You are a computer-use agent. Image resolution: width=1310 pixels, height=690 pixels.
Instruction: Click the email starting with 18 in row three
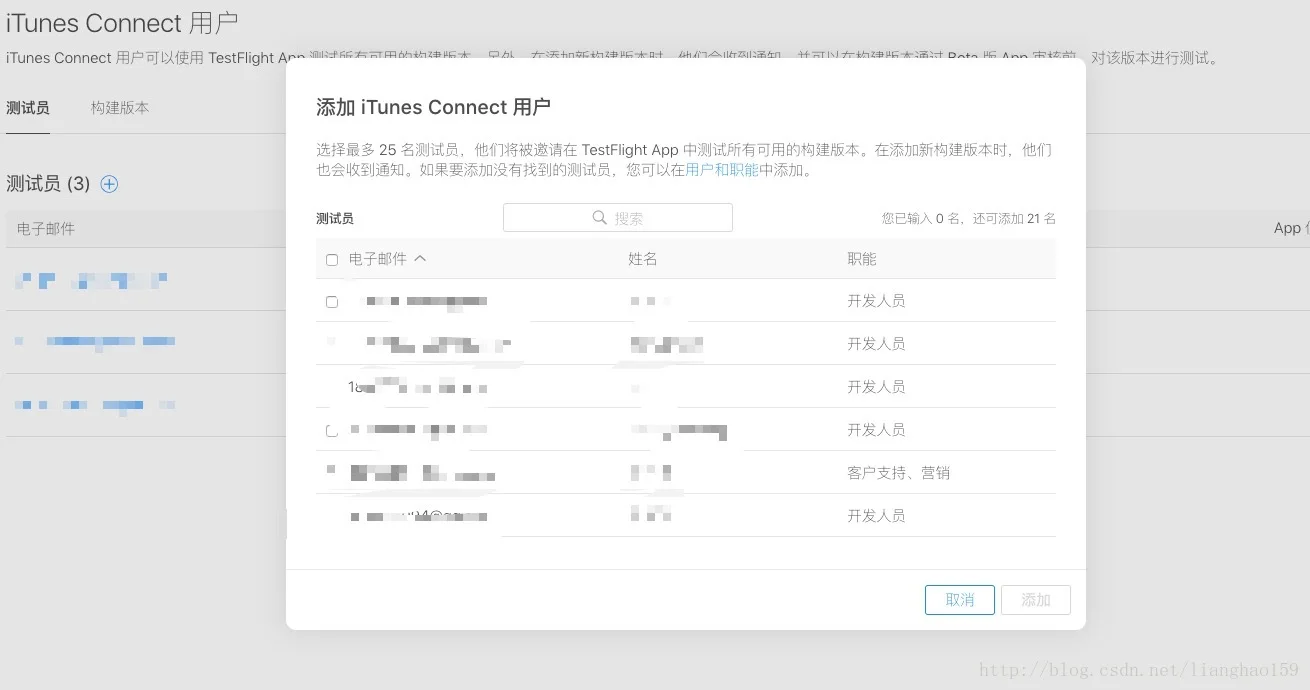point(420,387)
